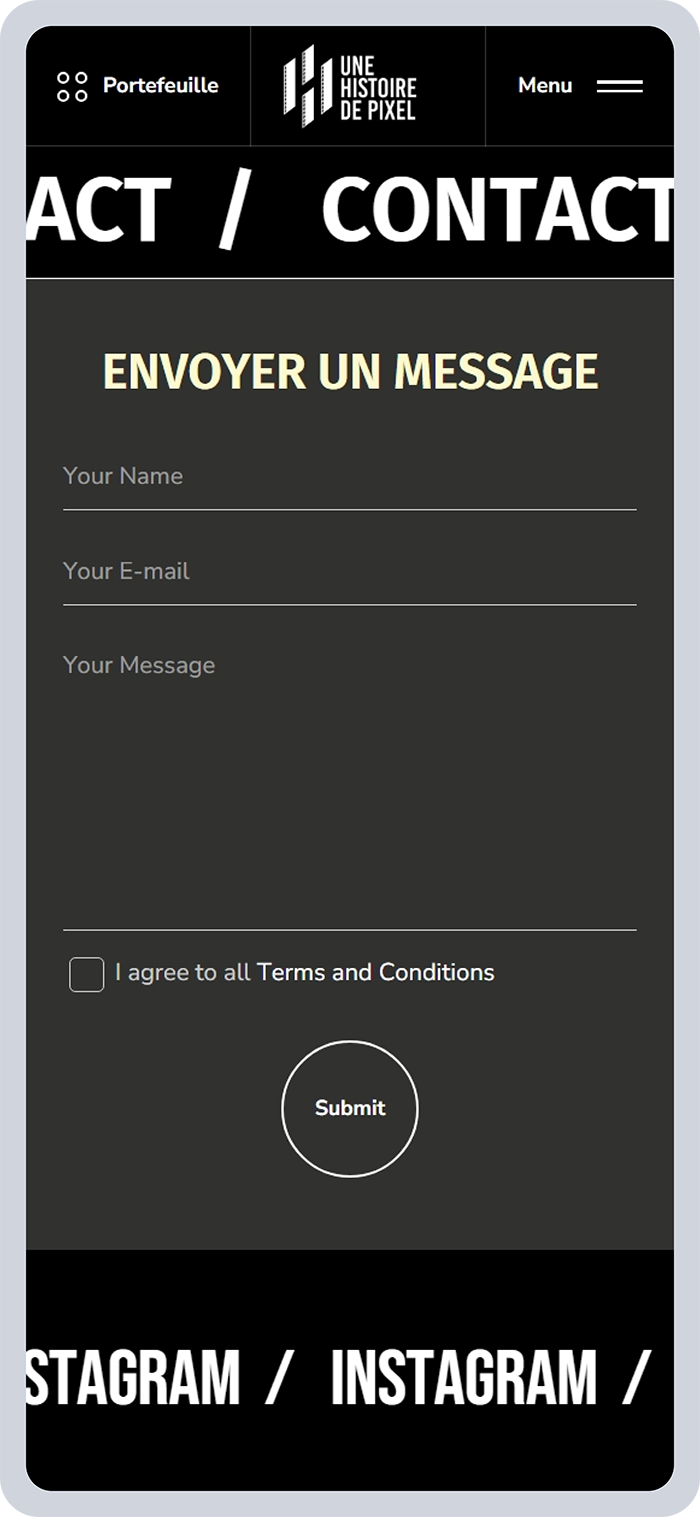Focus the Your Name input field
The width and height of the screenshot is (700, 1517).
349,477
